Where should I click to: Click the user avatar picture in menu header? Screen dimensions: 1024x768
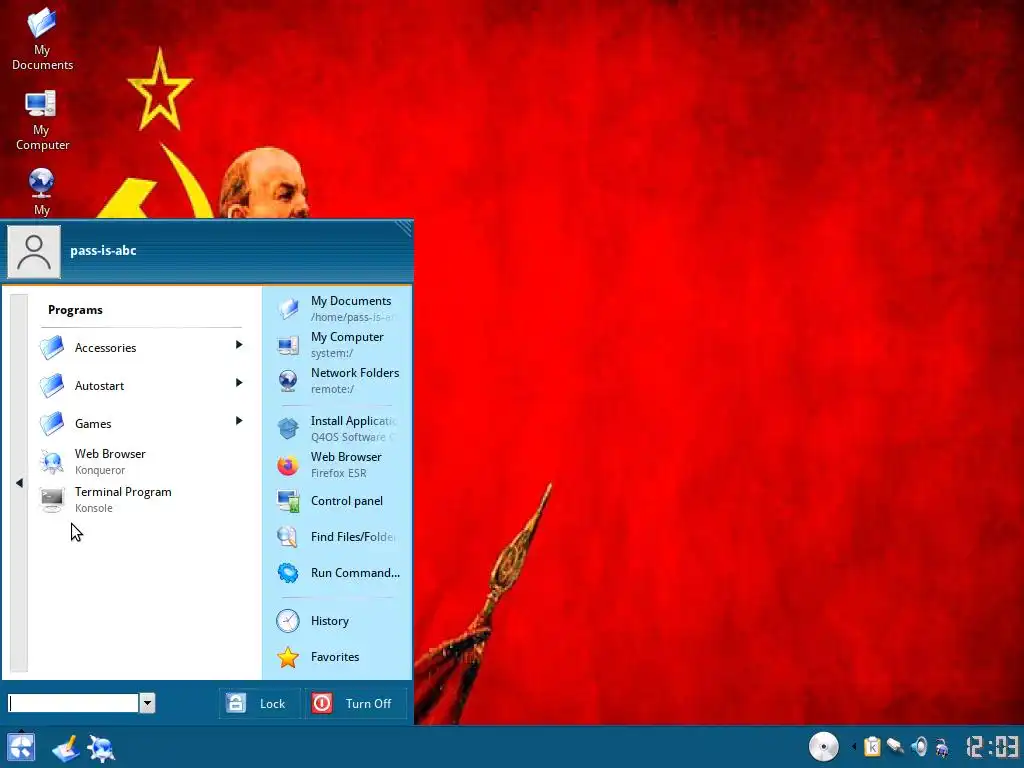coord(34,252)
